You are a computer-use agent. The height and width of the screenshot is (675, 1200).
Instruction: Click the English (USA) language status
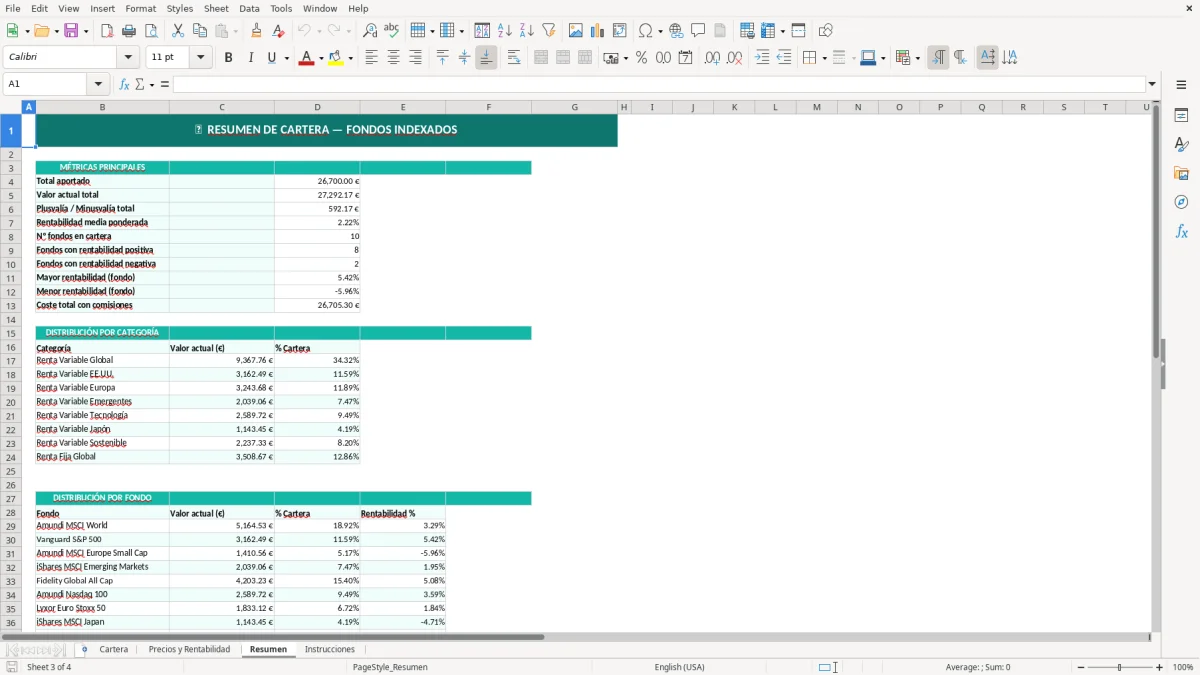tap(680, 667)
